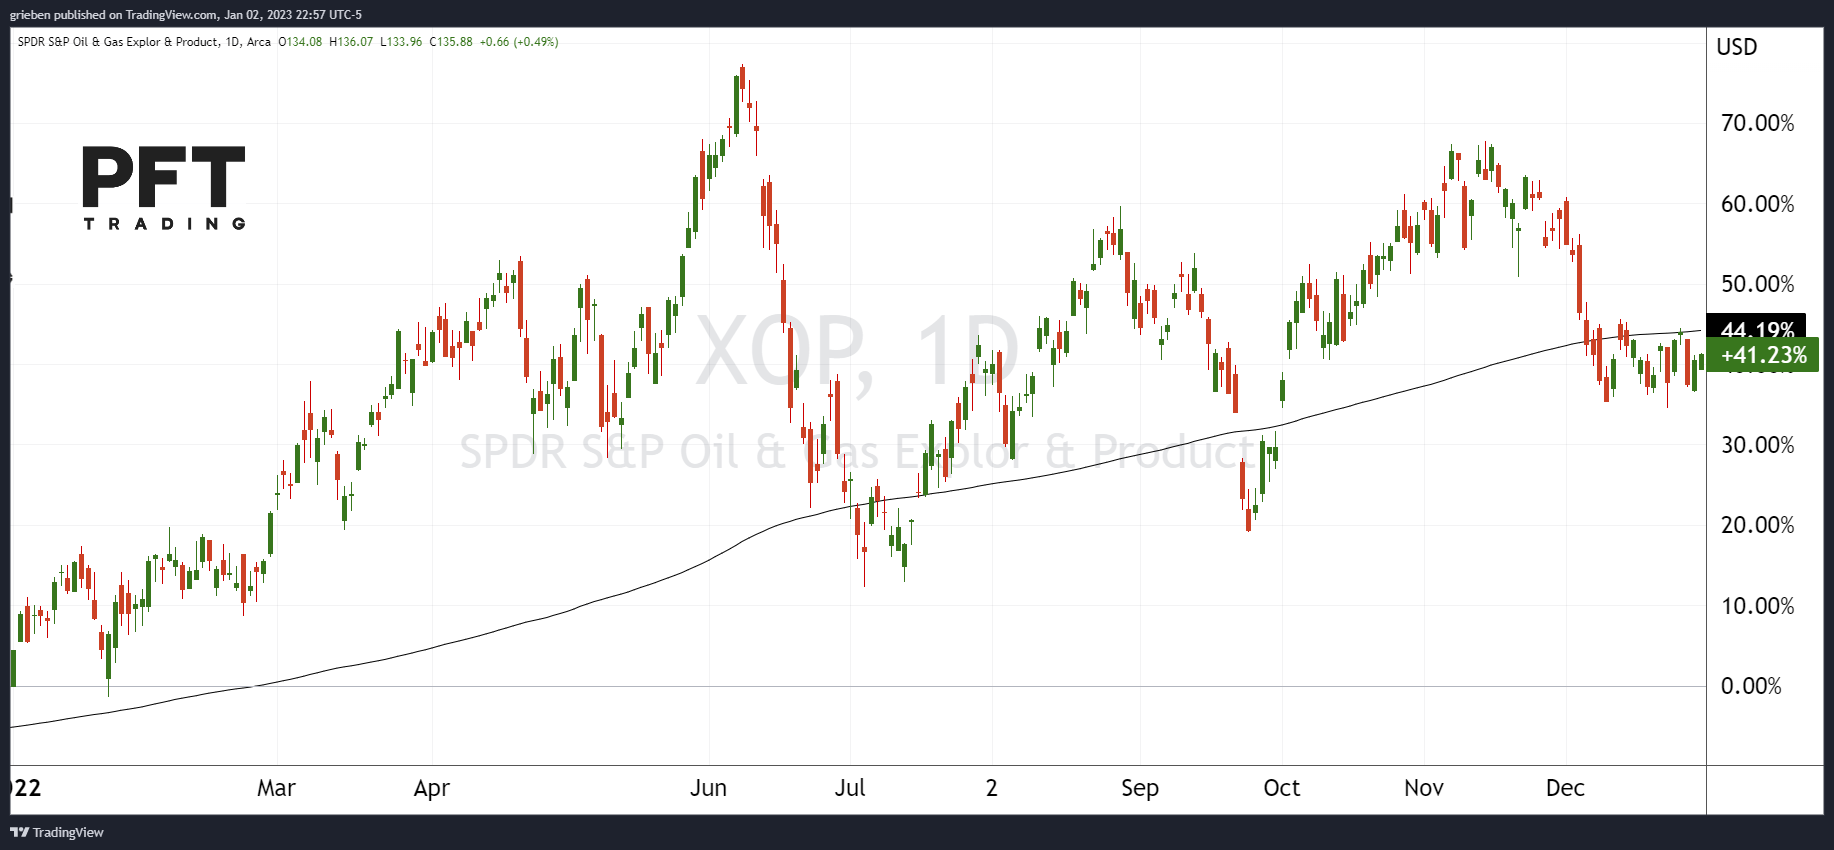
Task: Select the Jun label on time axis
Action: pyautogui.click(x=708, y=788)
